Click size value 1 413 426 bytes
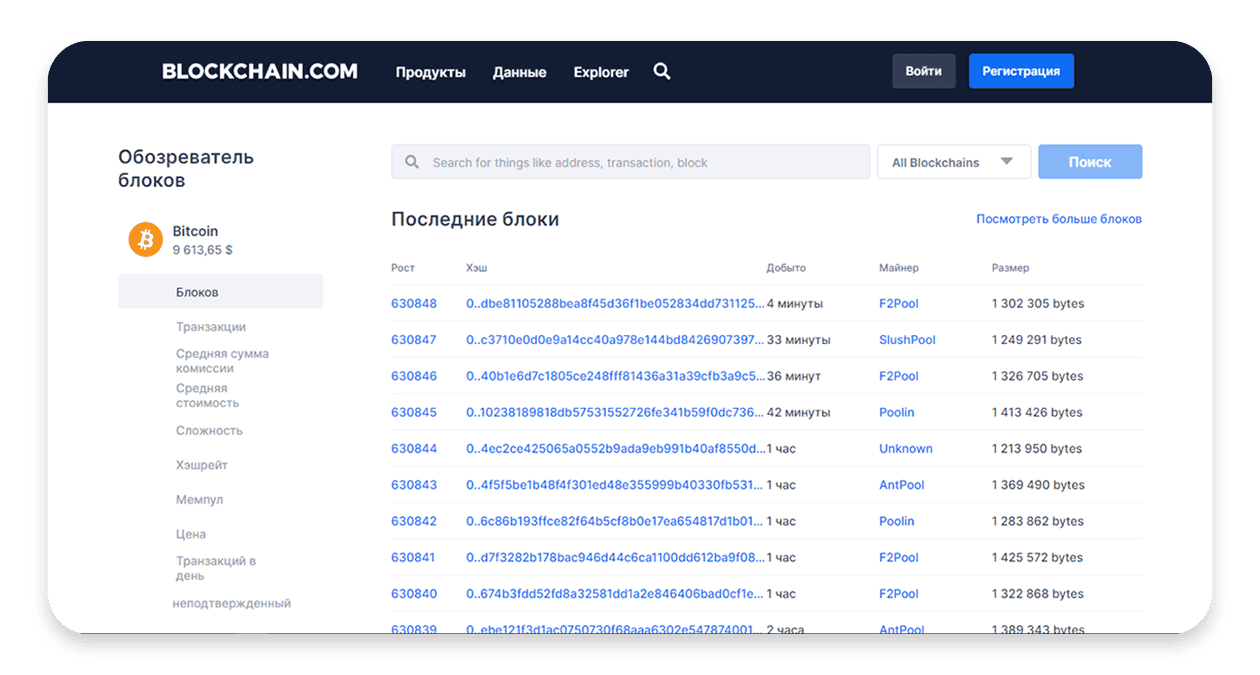 coord(1038,412)
